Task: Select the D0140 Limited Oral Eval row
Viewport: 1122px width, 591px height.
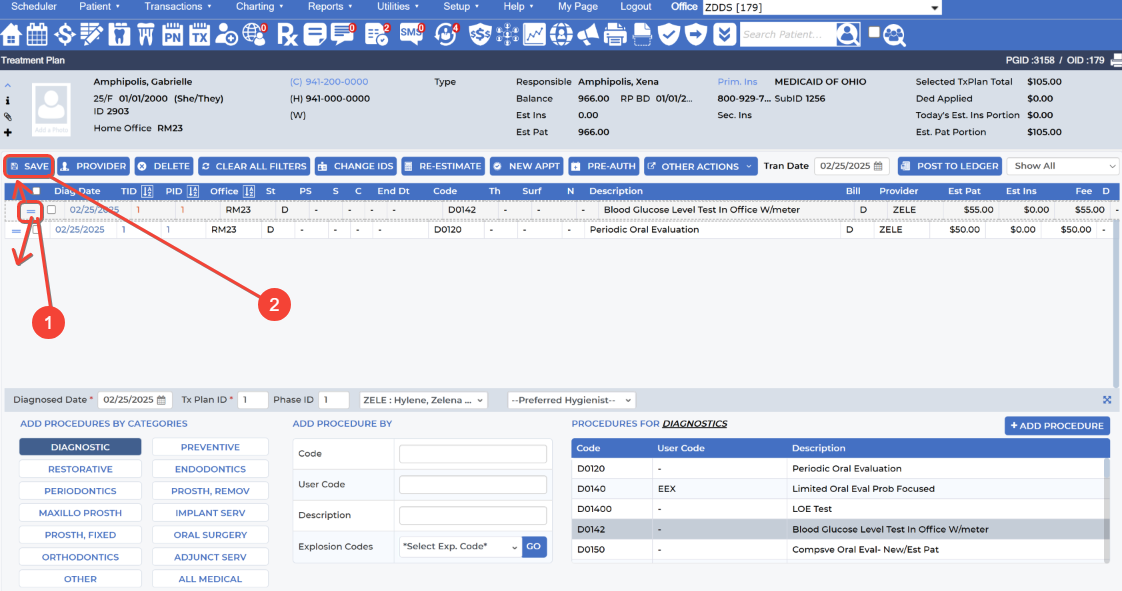Action: point(837,489)
